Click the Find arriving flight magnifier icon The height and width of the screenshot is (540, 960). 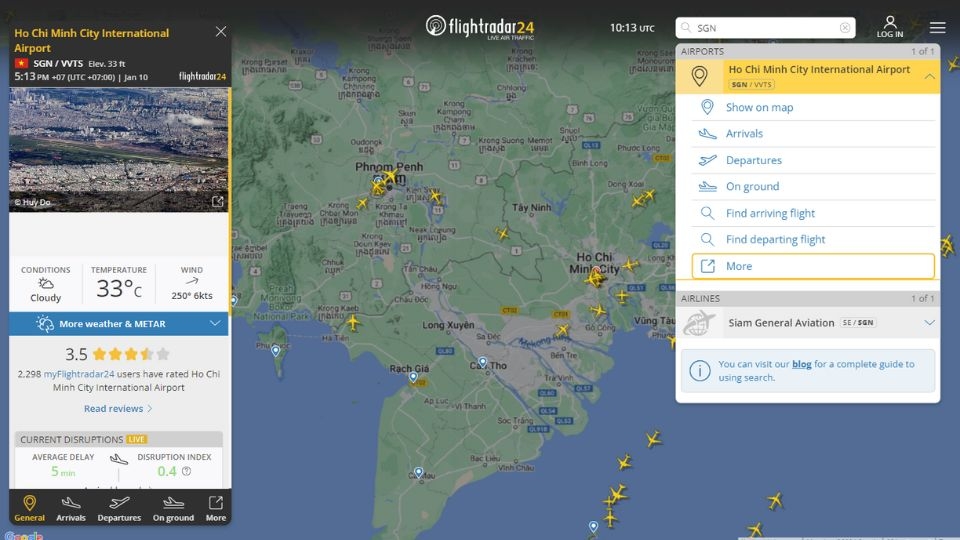coord(707,213)
